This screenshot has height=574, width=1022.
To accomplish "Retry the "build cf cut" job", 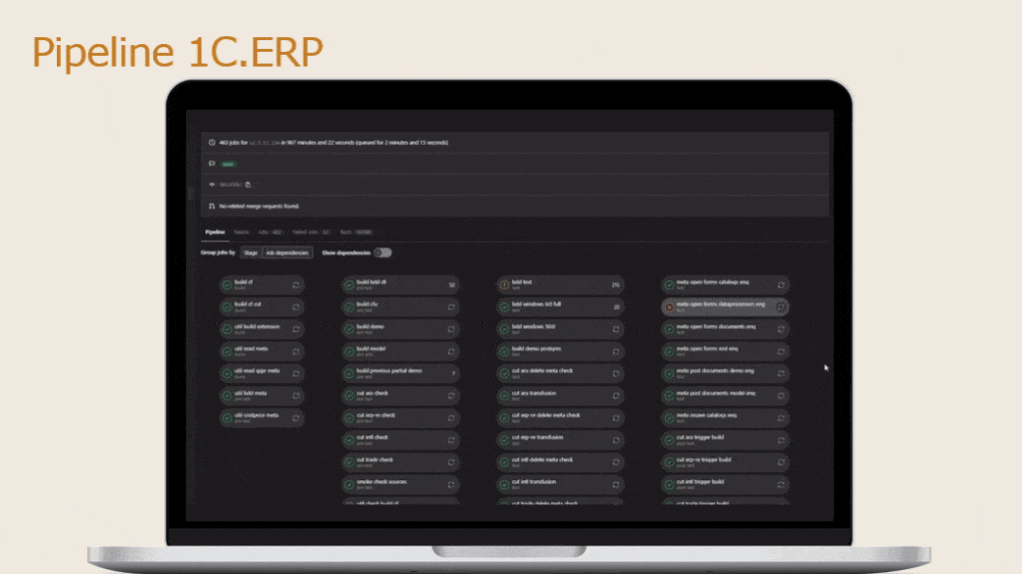I will [x=296, y=307].
